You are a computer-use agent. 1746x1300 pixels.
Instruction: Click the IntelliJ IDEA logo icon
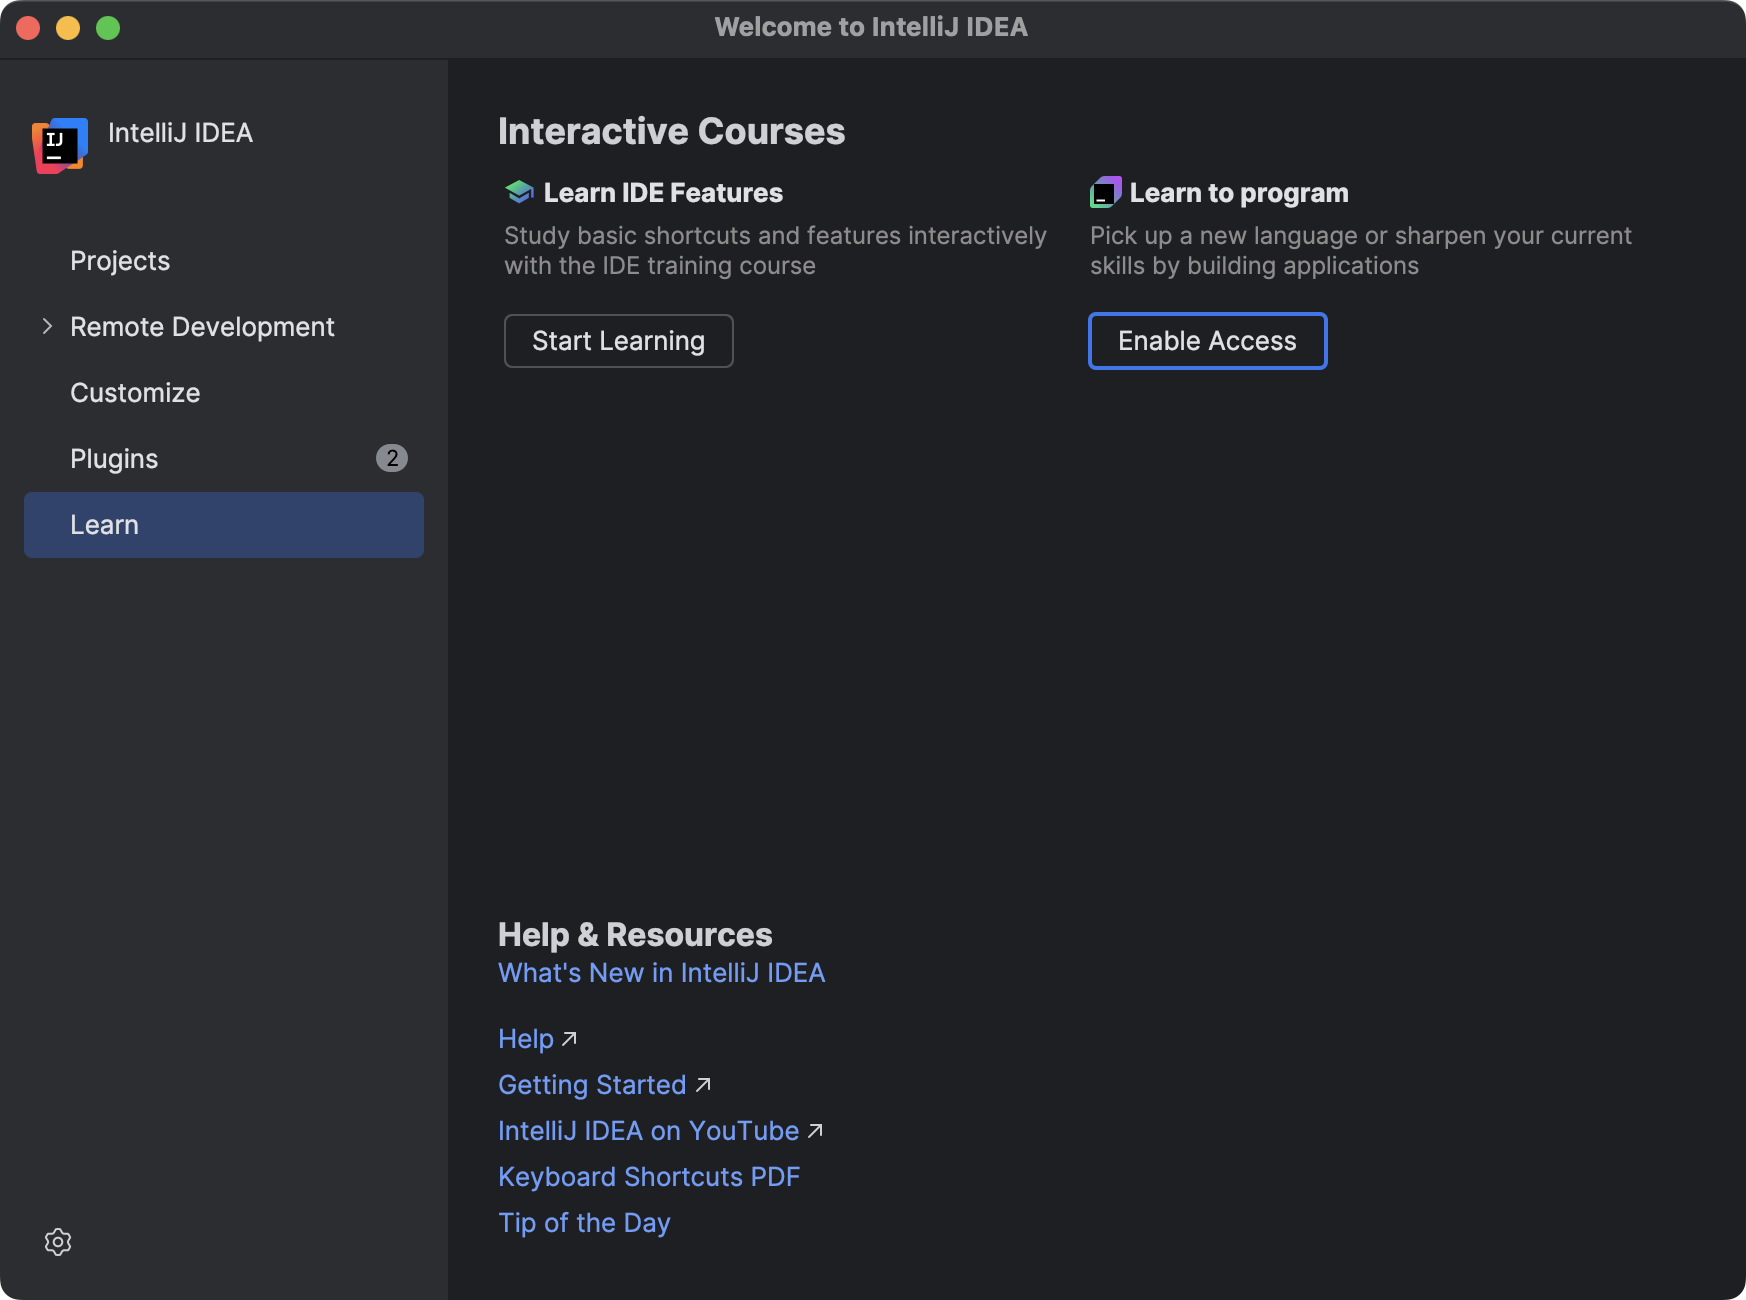click(58, 145)
